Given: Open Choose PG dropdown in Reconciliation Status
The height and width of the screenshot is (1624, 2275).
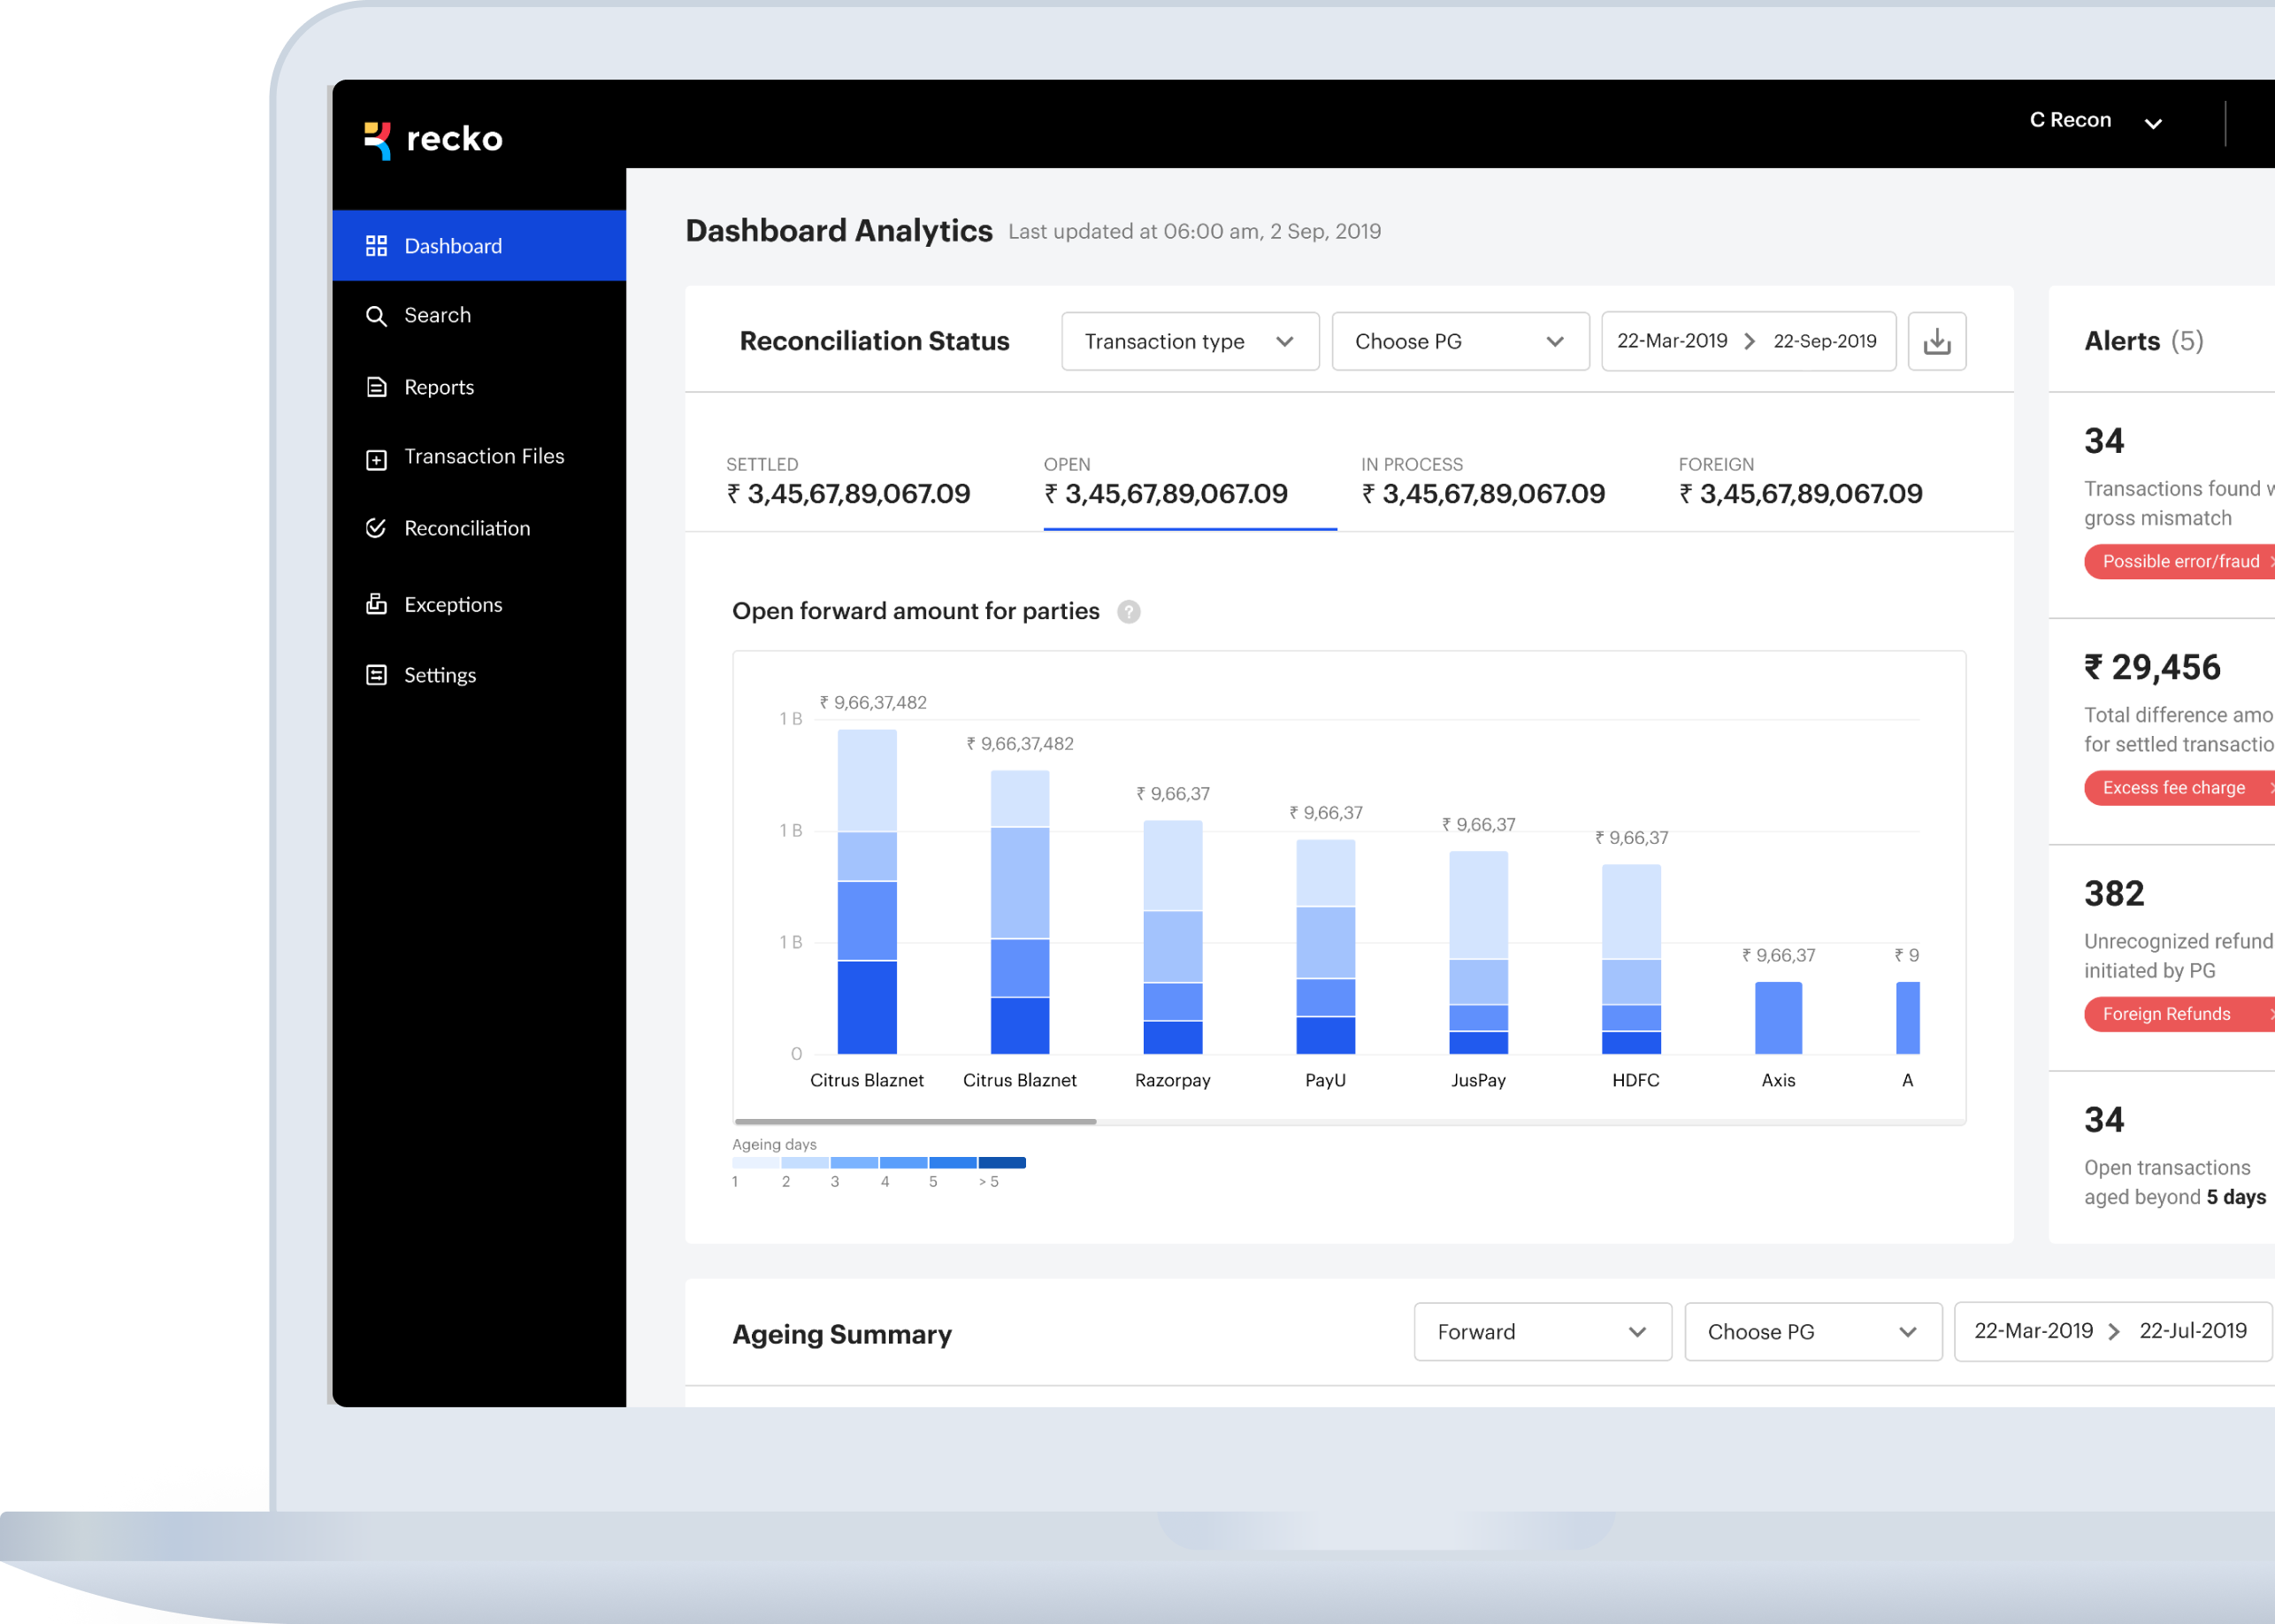Looking at the screenshot, I should (1460, 342).
